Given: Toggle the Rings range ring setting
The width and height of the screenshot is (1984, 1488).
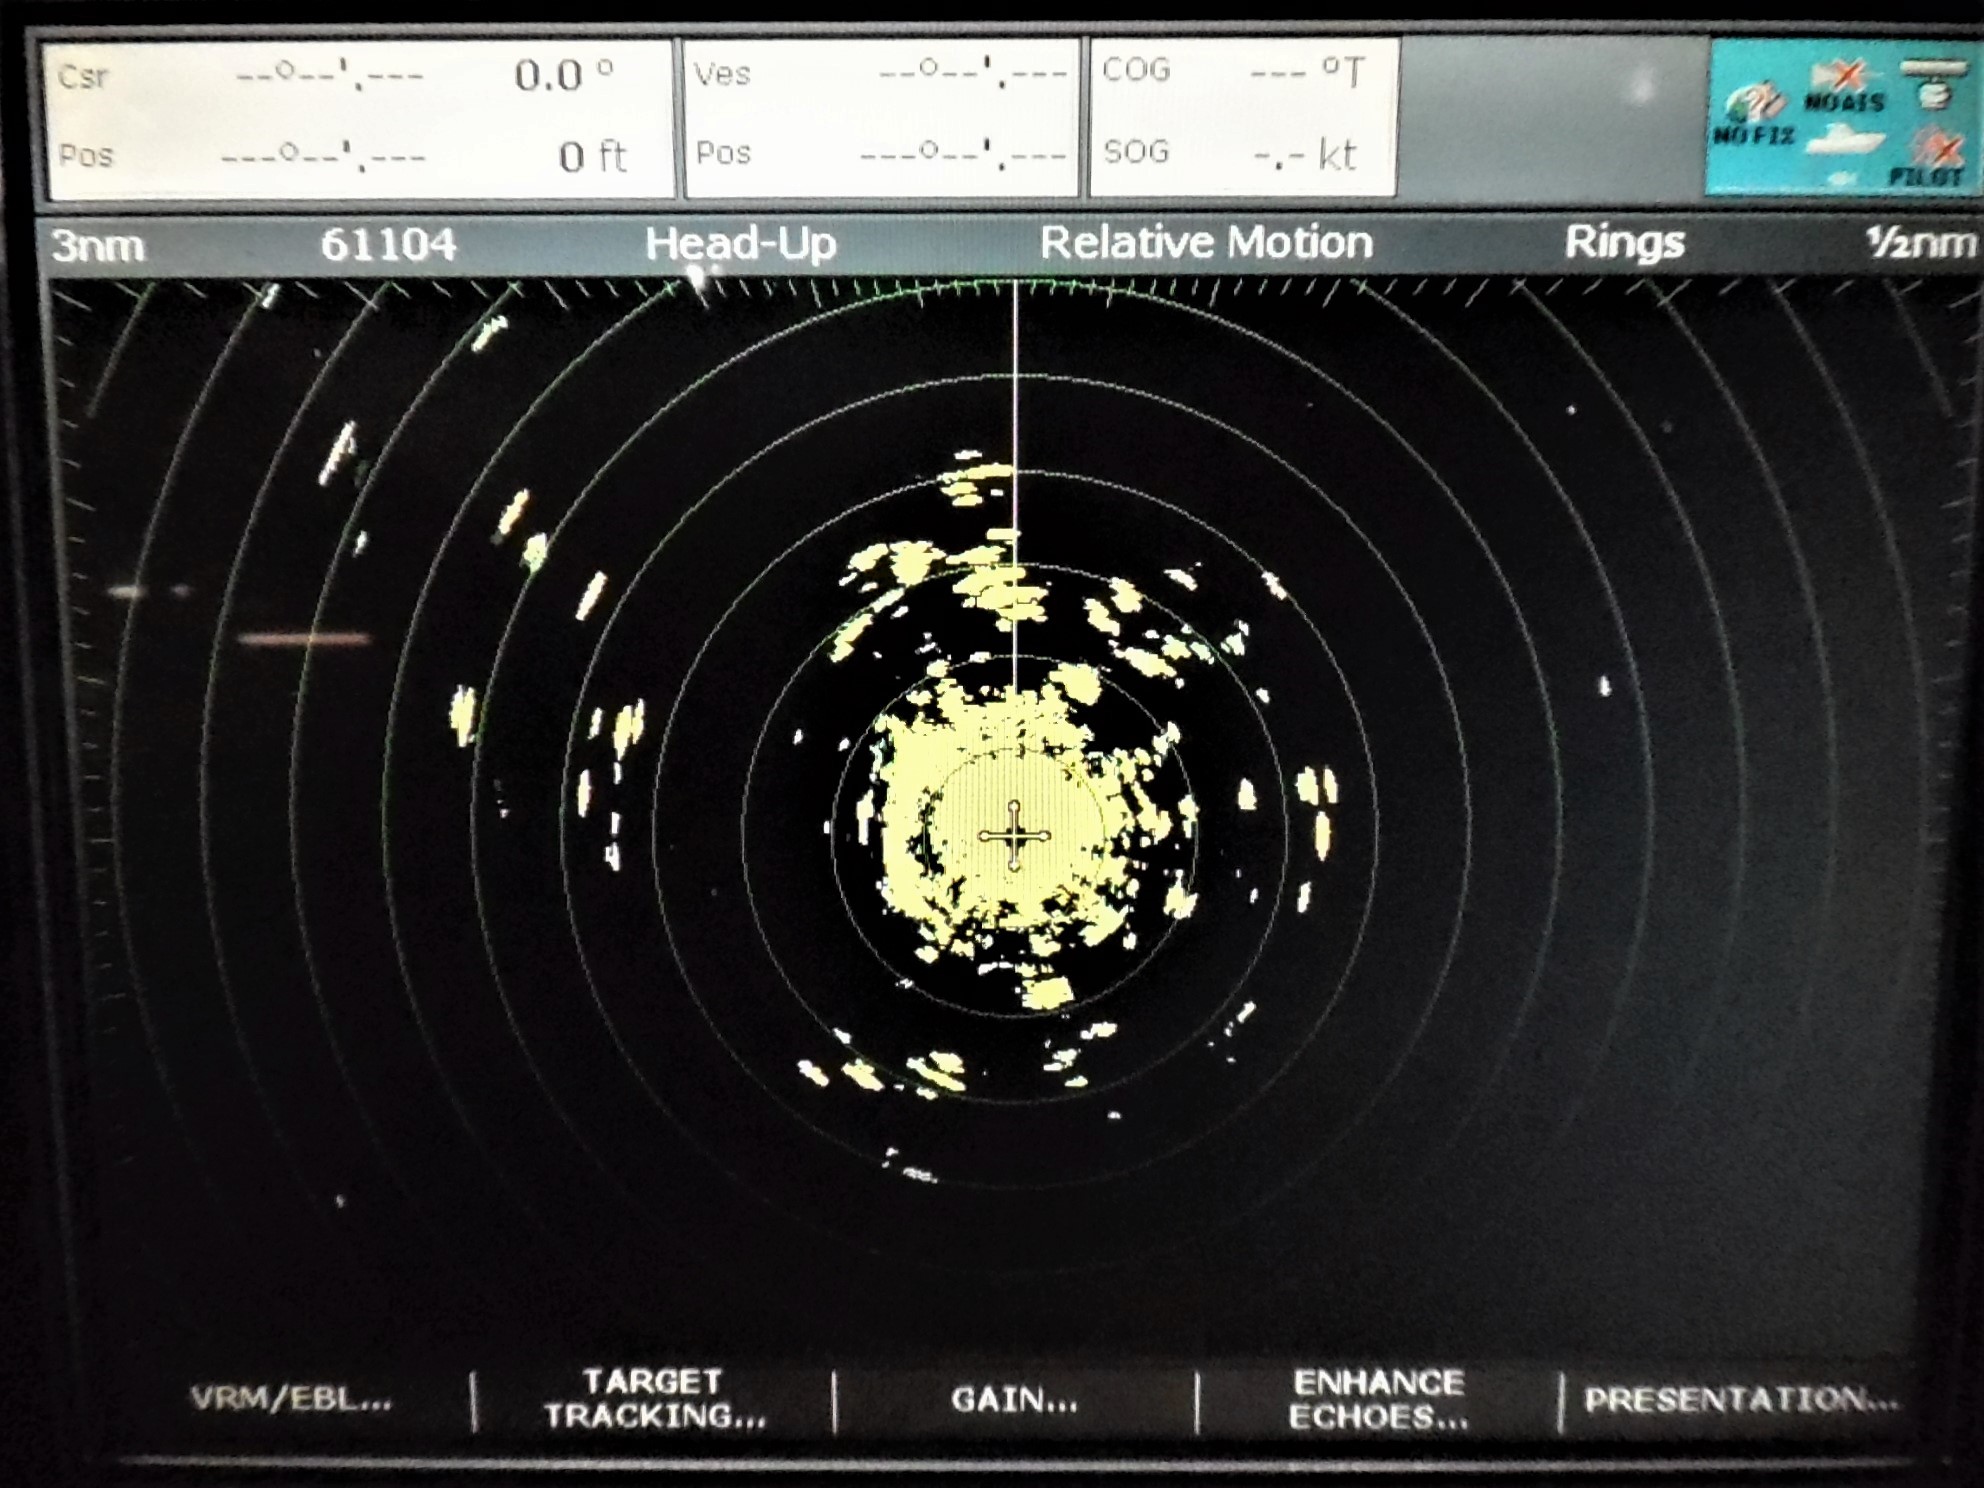Looking at the screenshot, I should pos(1624,243).
